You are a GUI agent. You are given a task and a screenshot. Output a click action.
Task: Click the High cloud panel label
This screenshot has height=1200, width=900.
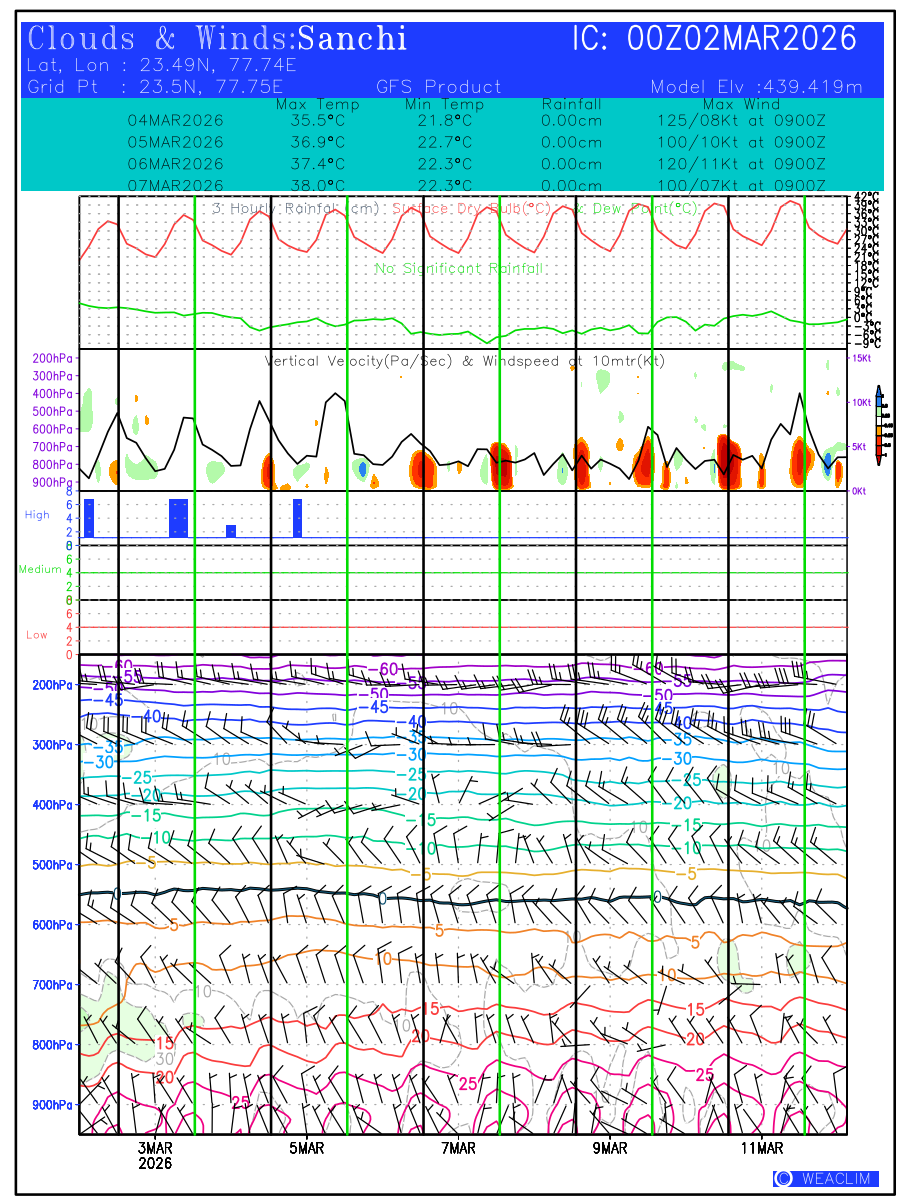(37, 514)
